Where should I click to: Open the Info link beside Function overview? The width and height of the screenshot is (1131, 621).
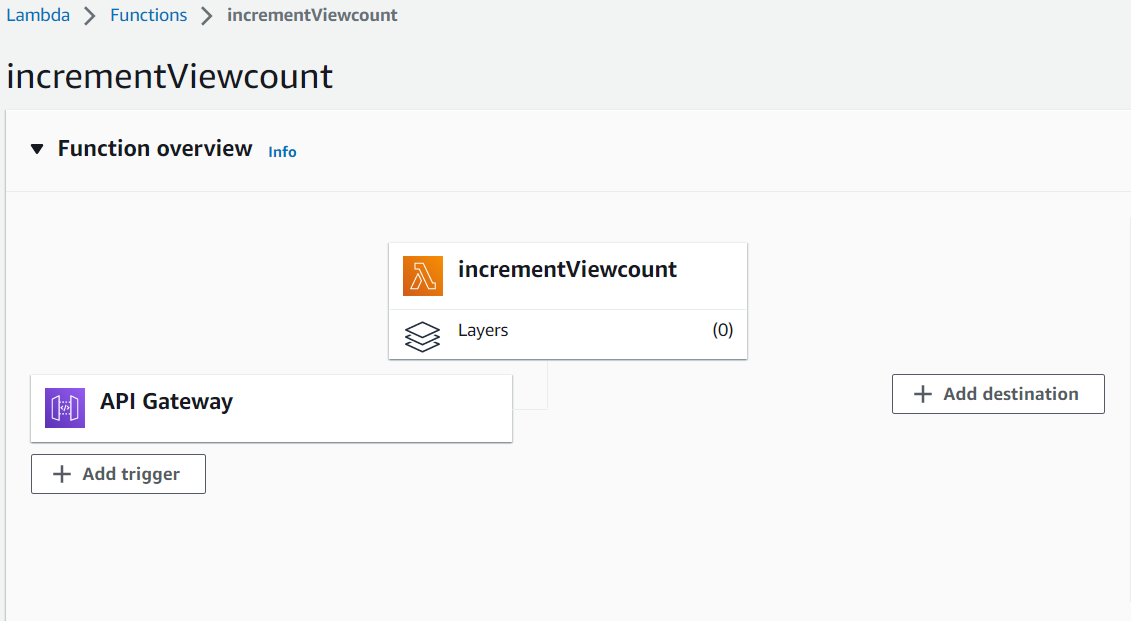[x=282, y=151]
